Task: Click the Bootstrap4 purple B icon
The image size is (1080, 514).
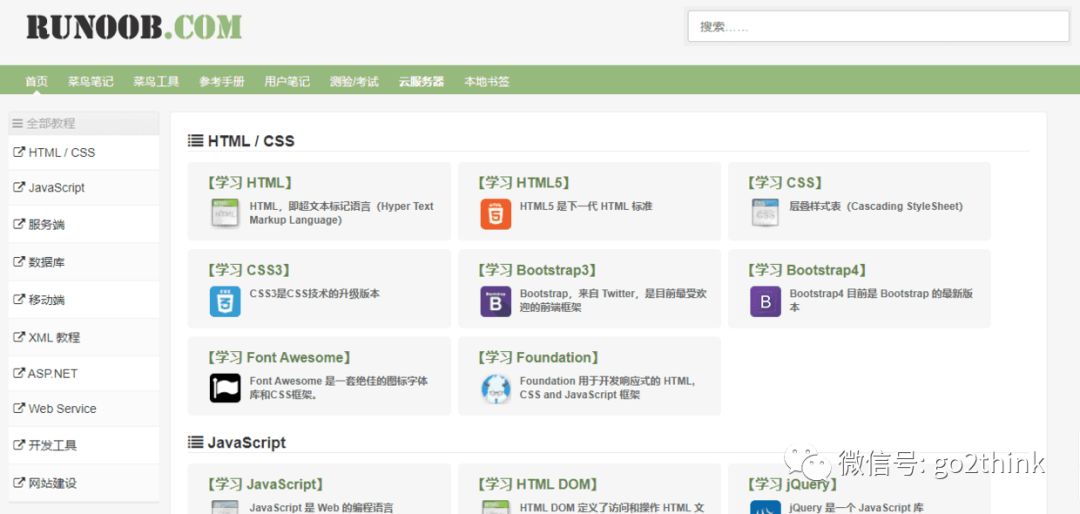Action: coord(765,301)
